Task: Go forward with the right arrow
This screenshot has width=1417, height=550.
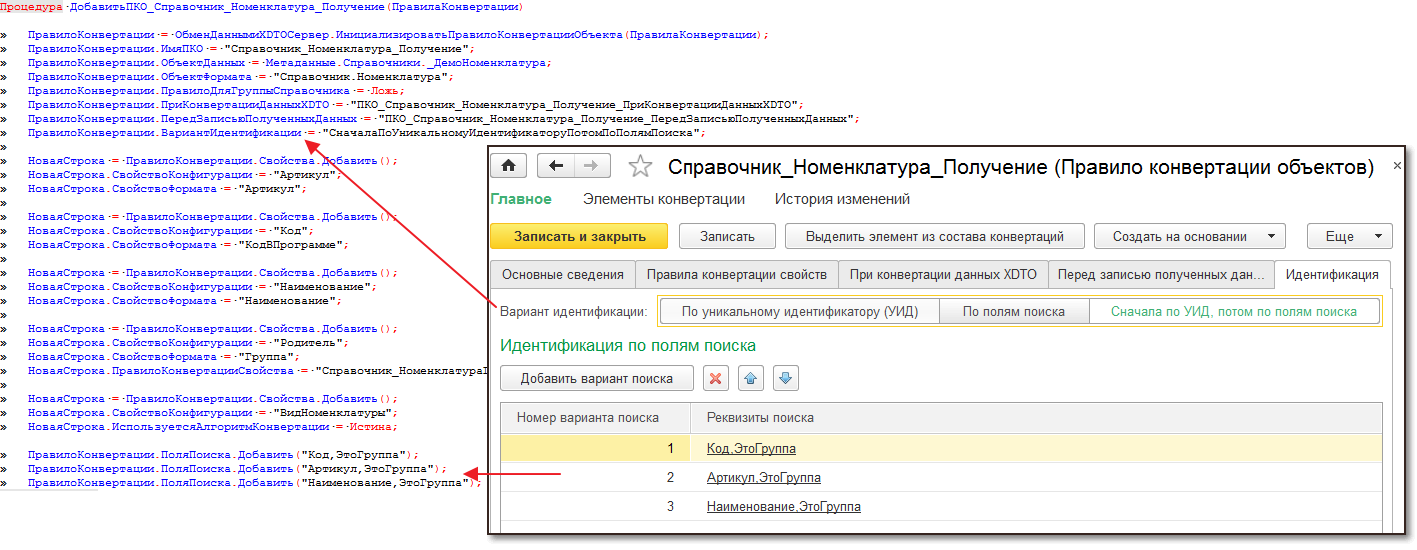Action: (x=591, y=166)
